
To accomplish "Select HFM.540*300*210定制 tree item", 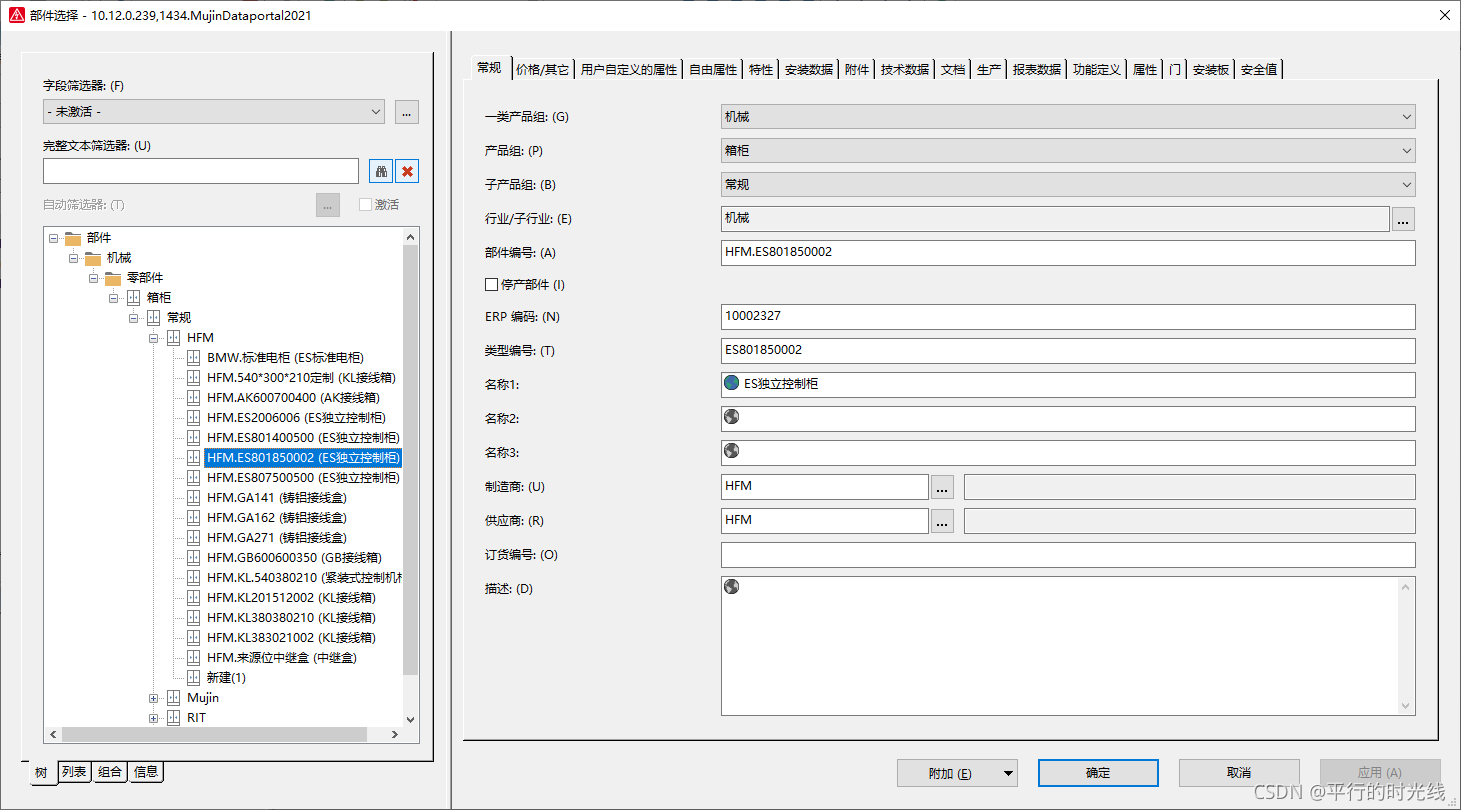I will [301, 378].
